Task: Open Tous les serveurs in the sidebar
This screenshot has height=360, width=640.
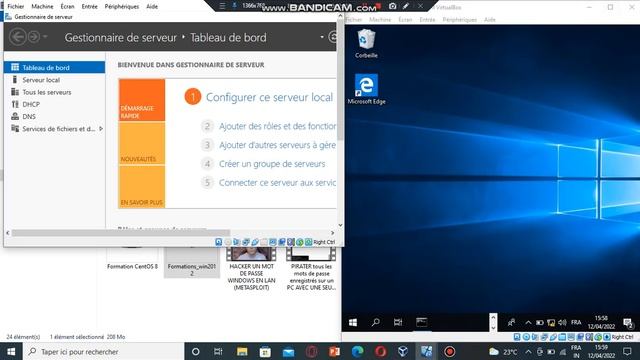Action: pos(47,92)
